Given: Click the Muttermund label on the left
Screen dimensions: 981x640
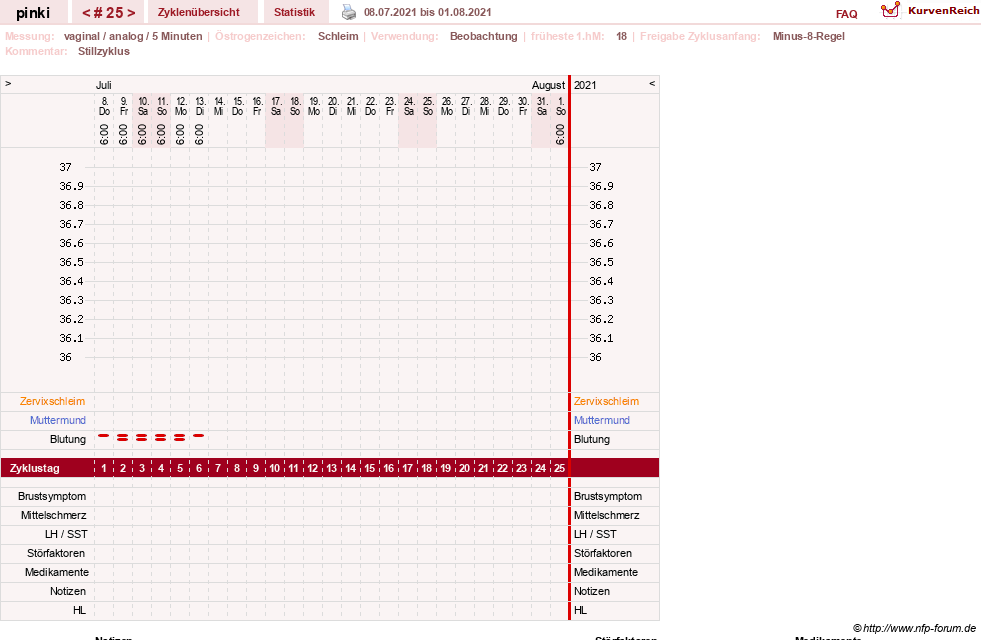Looking at the screenshot, I should coord(58,420).
